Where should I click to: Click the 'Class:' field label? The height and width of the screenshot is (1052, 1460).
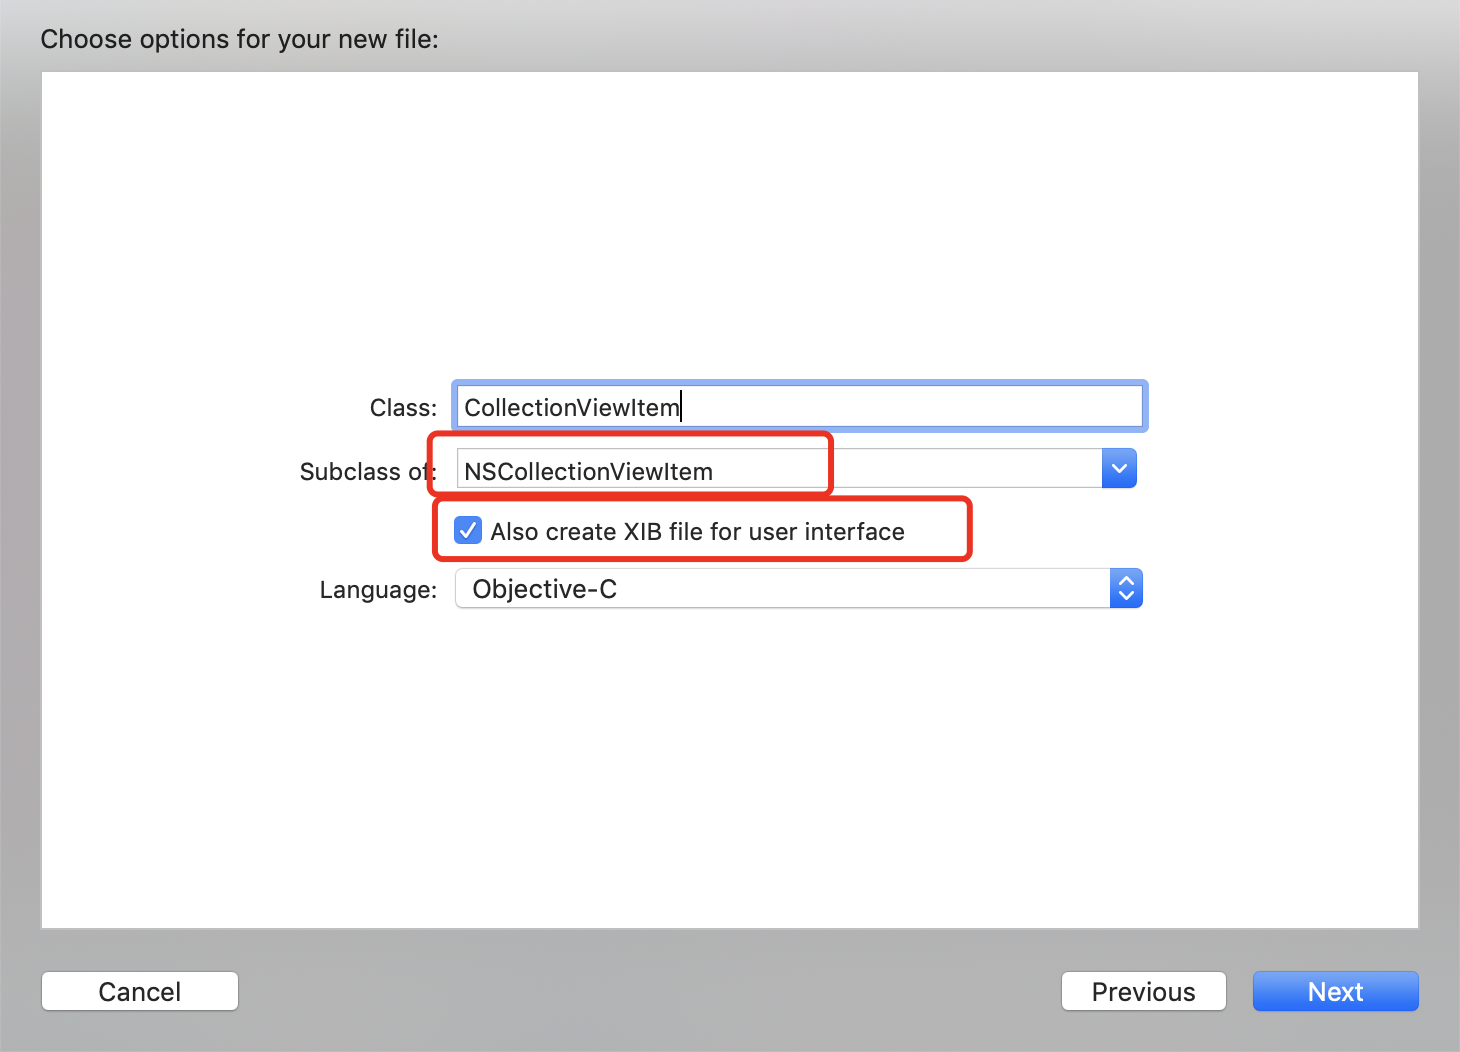[403, 408]
